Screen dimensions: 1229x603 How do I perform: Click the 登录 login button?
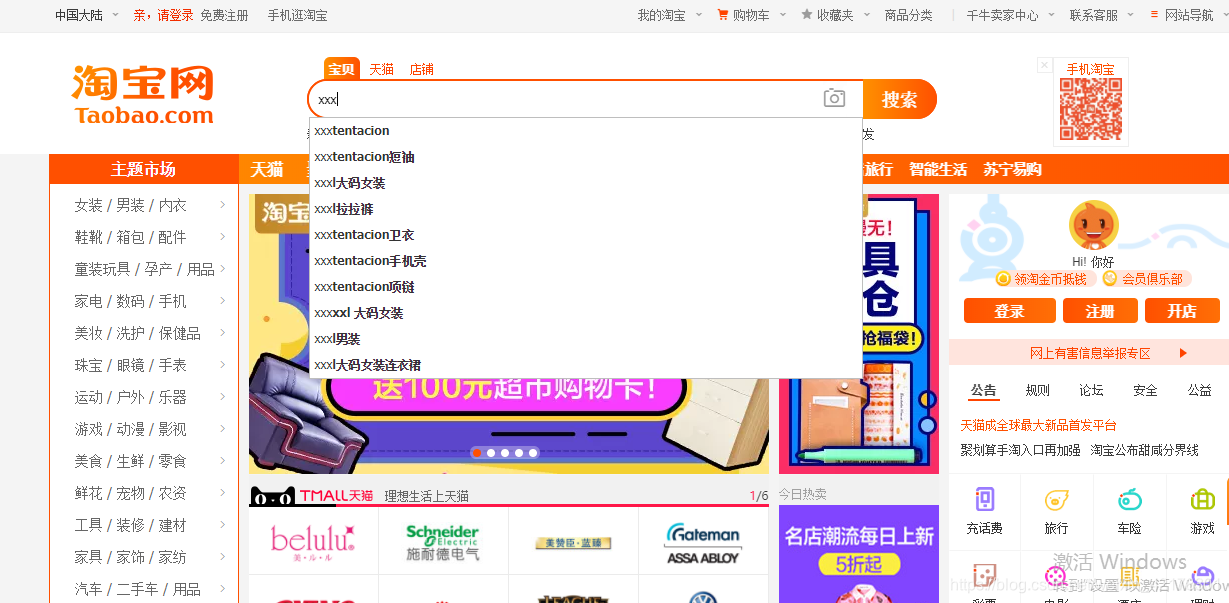tap(1010, 311)
